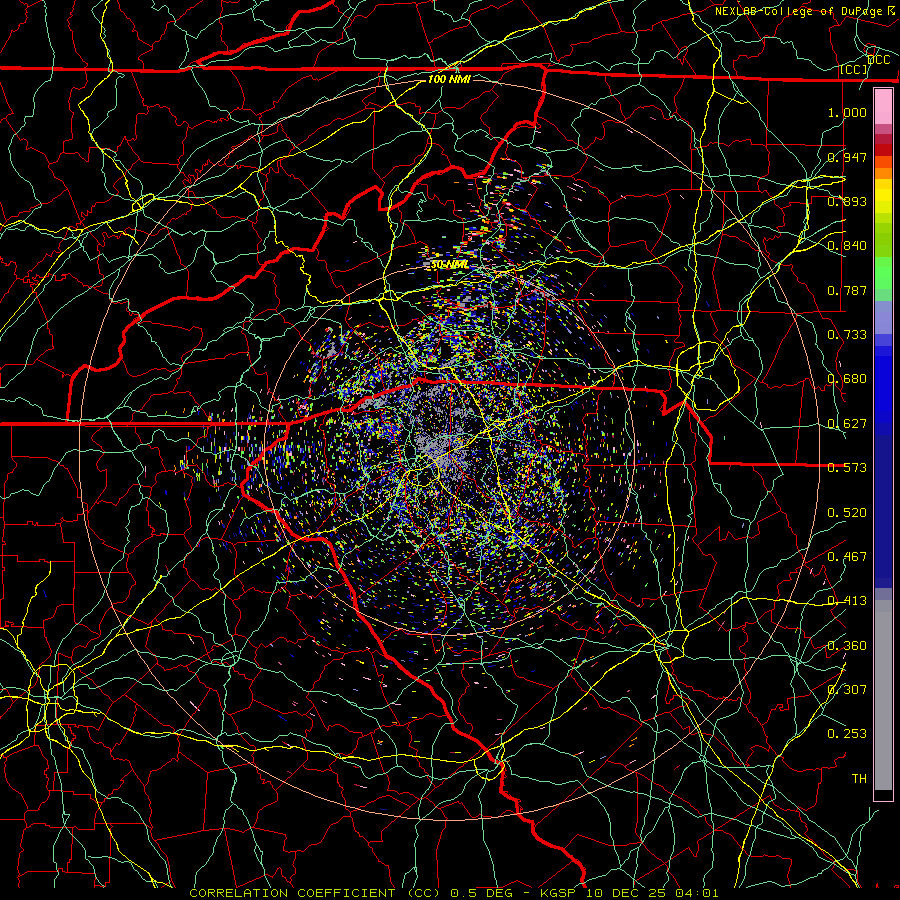900x900 pixels.
Task: Select the "0.947" color scale value
Action: (x=847, y=157)
